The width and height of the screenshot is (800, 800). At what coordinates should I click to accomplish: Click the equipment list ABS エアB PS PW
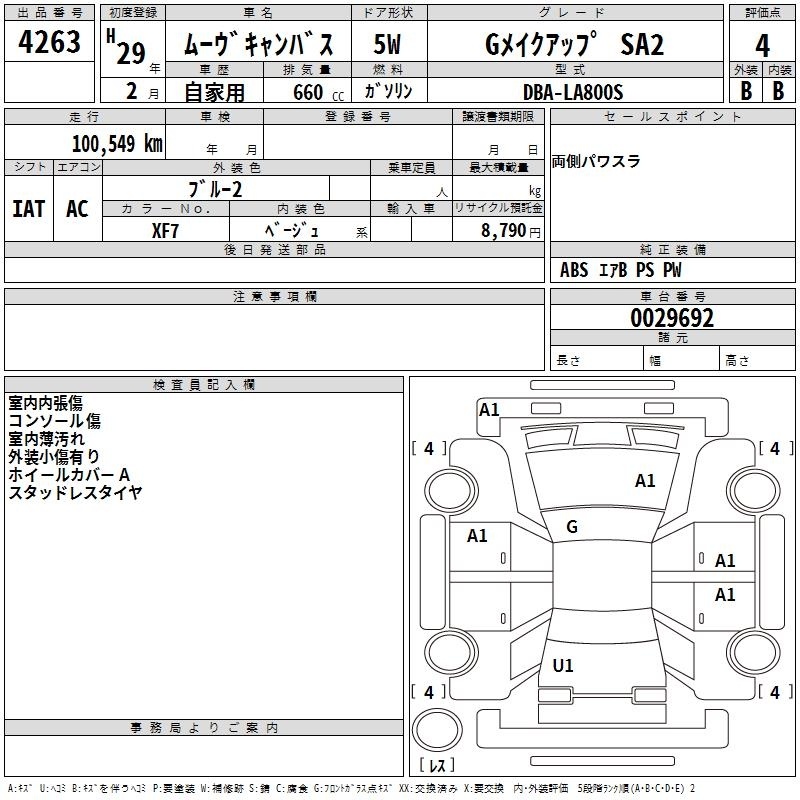point(620,270)
